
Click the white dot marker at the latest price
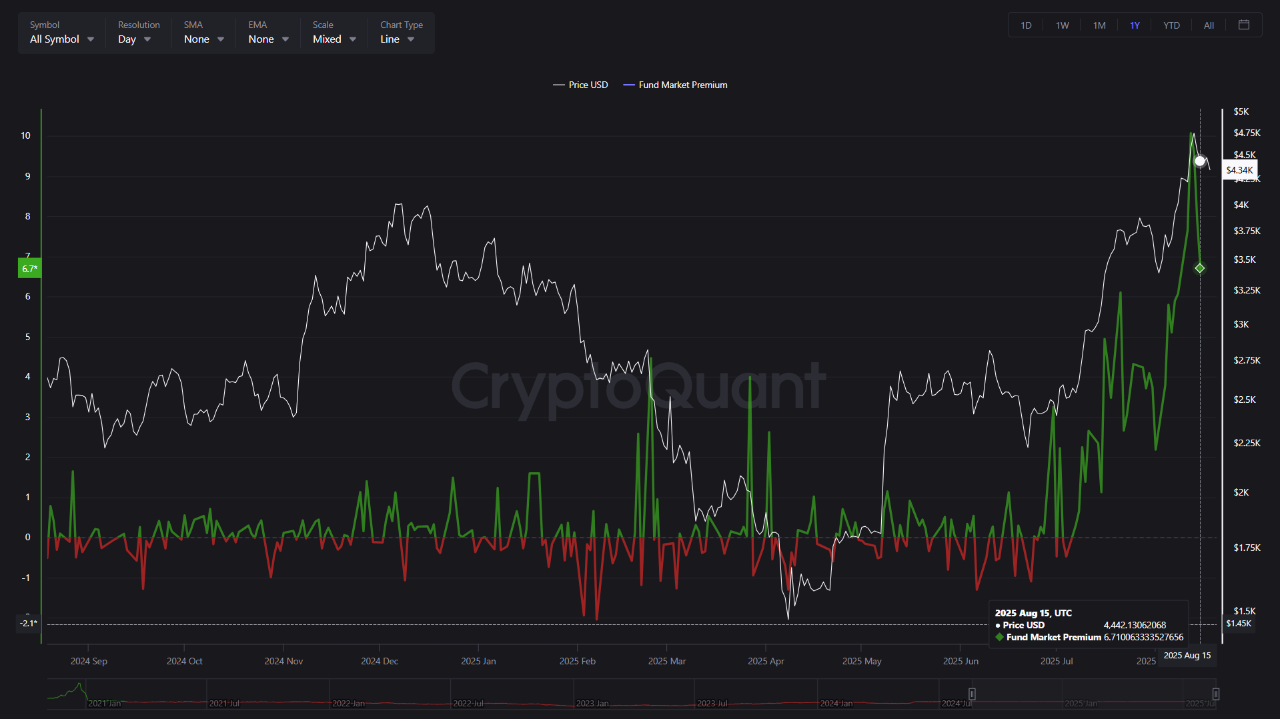(1199, 160)
